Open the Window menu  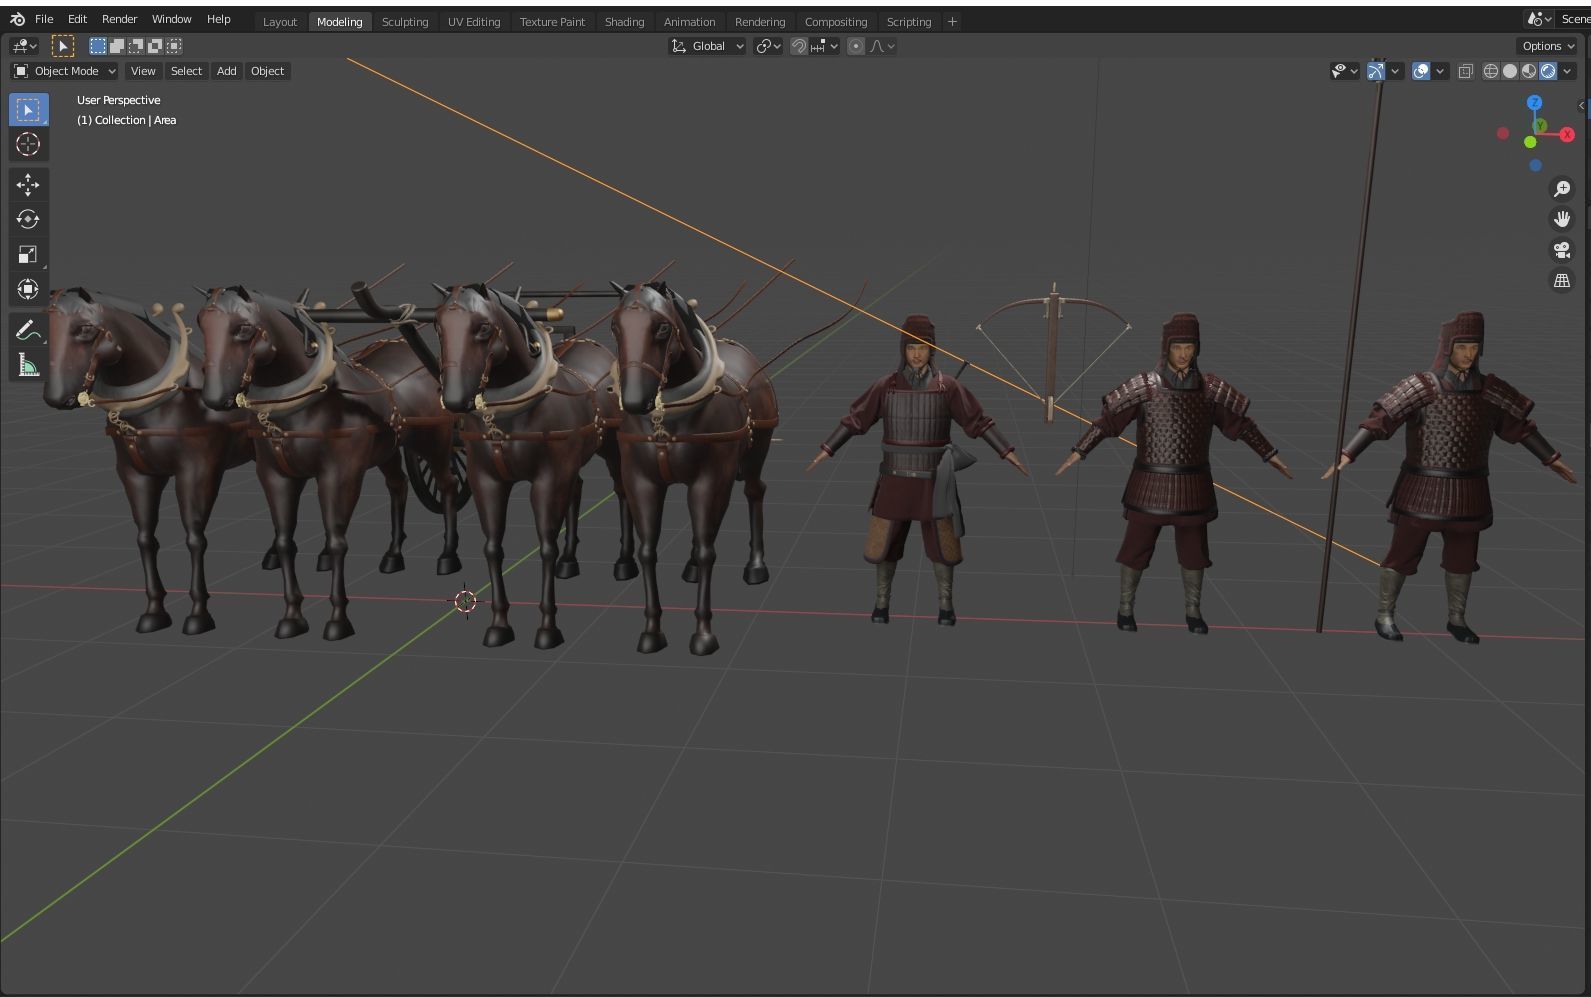coord(171,19)
